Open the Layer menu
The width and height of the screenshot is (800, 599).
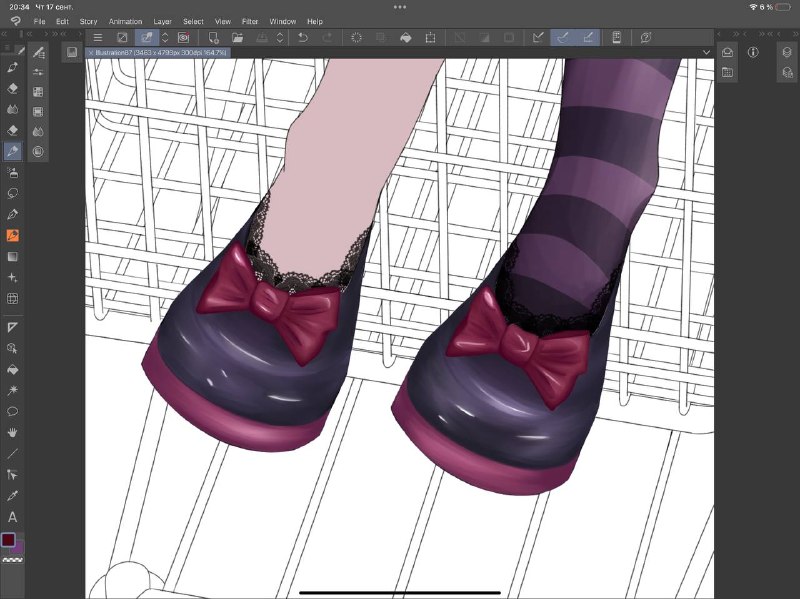162,21
